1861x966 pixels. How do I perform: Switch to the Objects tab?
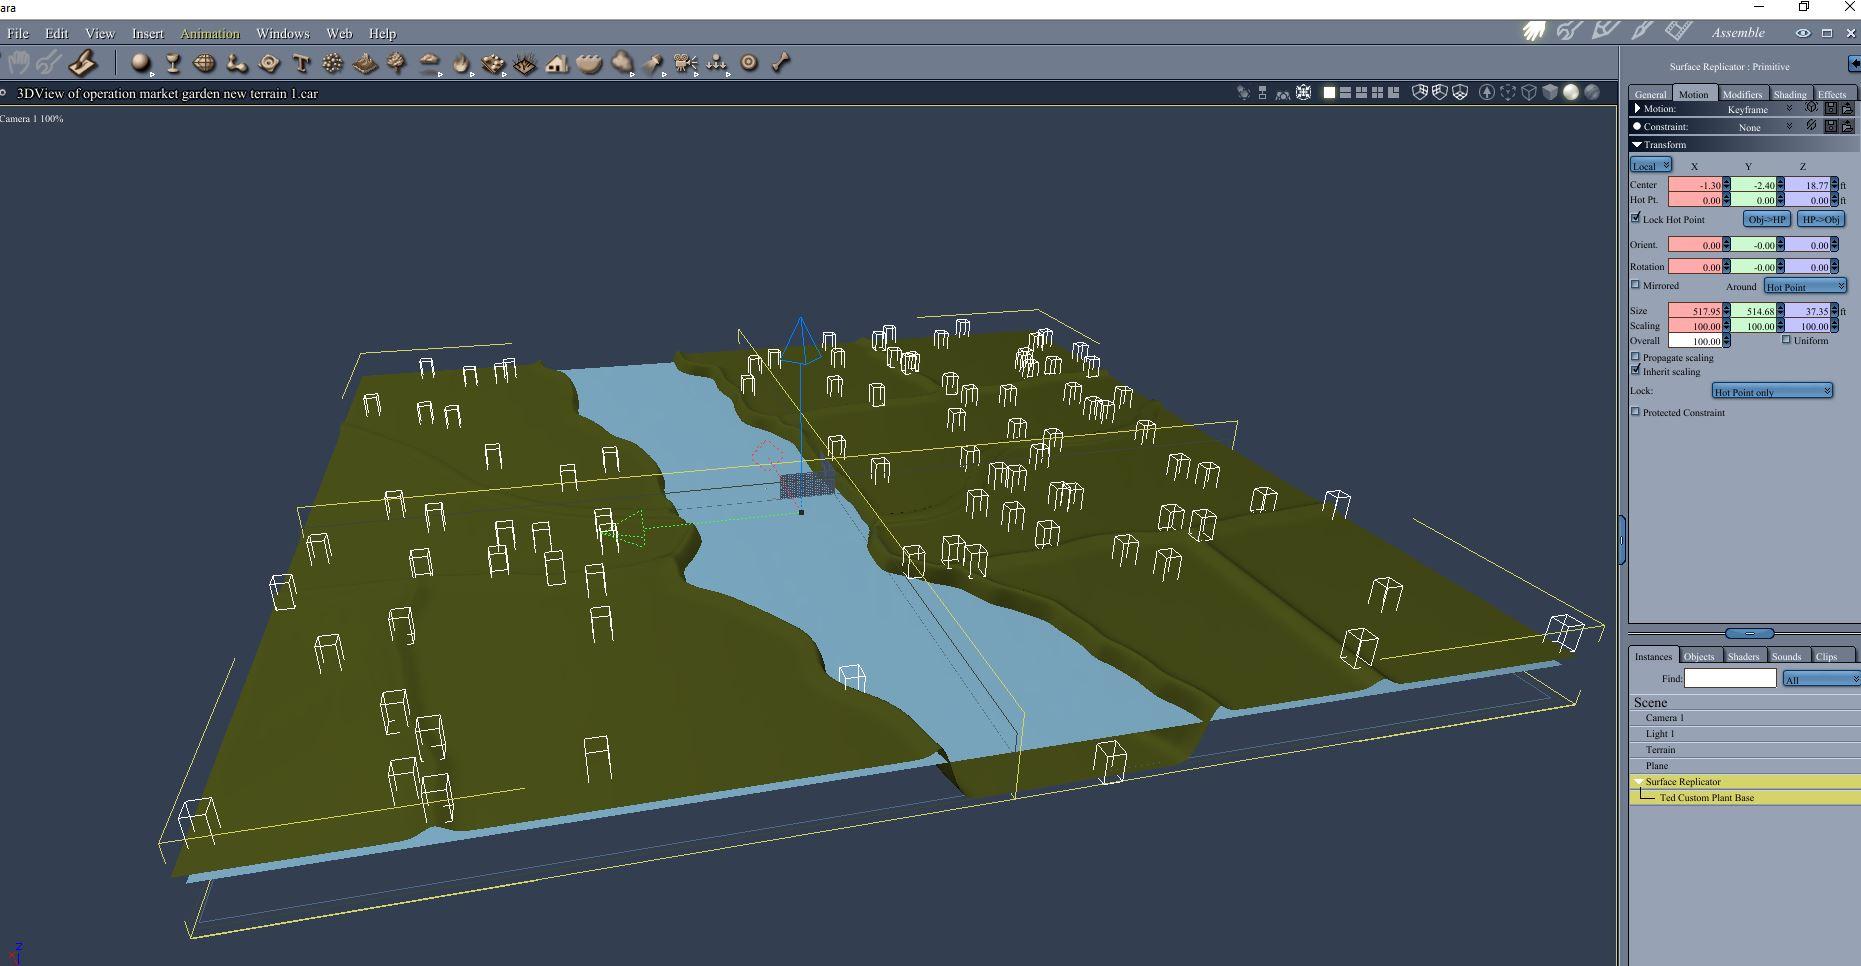pyautogui.click(x=1699, y=656)
